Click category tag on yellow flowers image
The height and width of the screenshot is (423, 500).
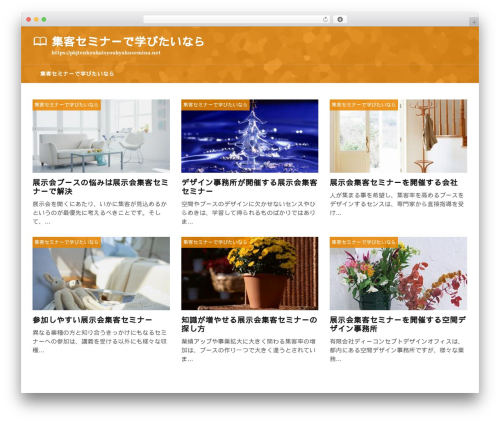215,242
